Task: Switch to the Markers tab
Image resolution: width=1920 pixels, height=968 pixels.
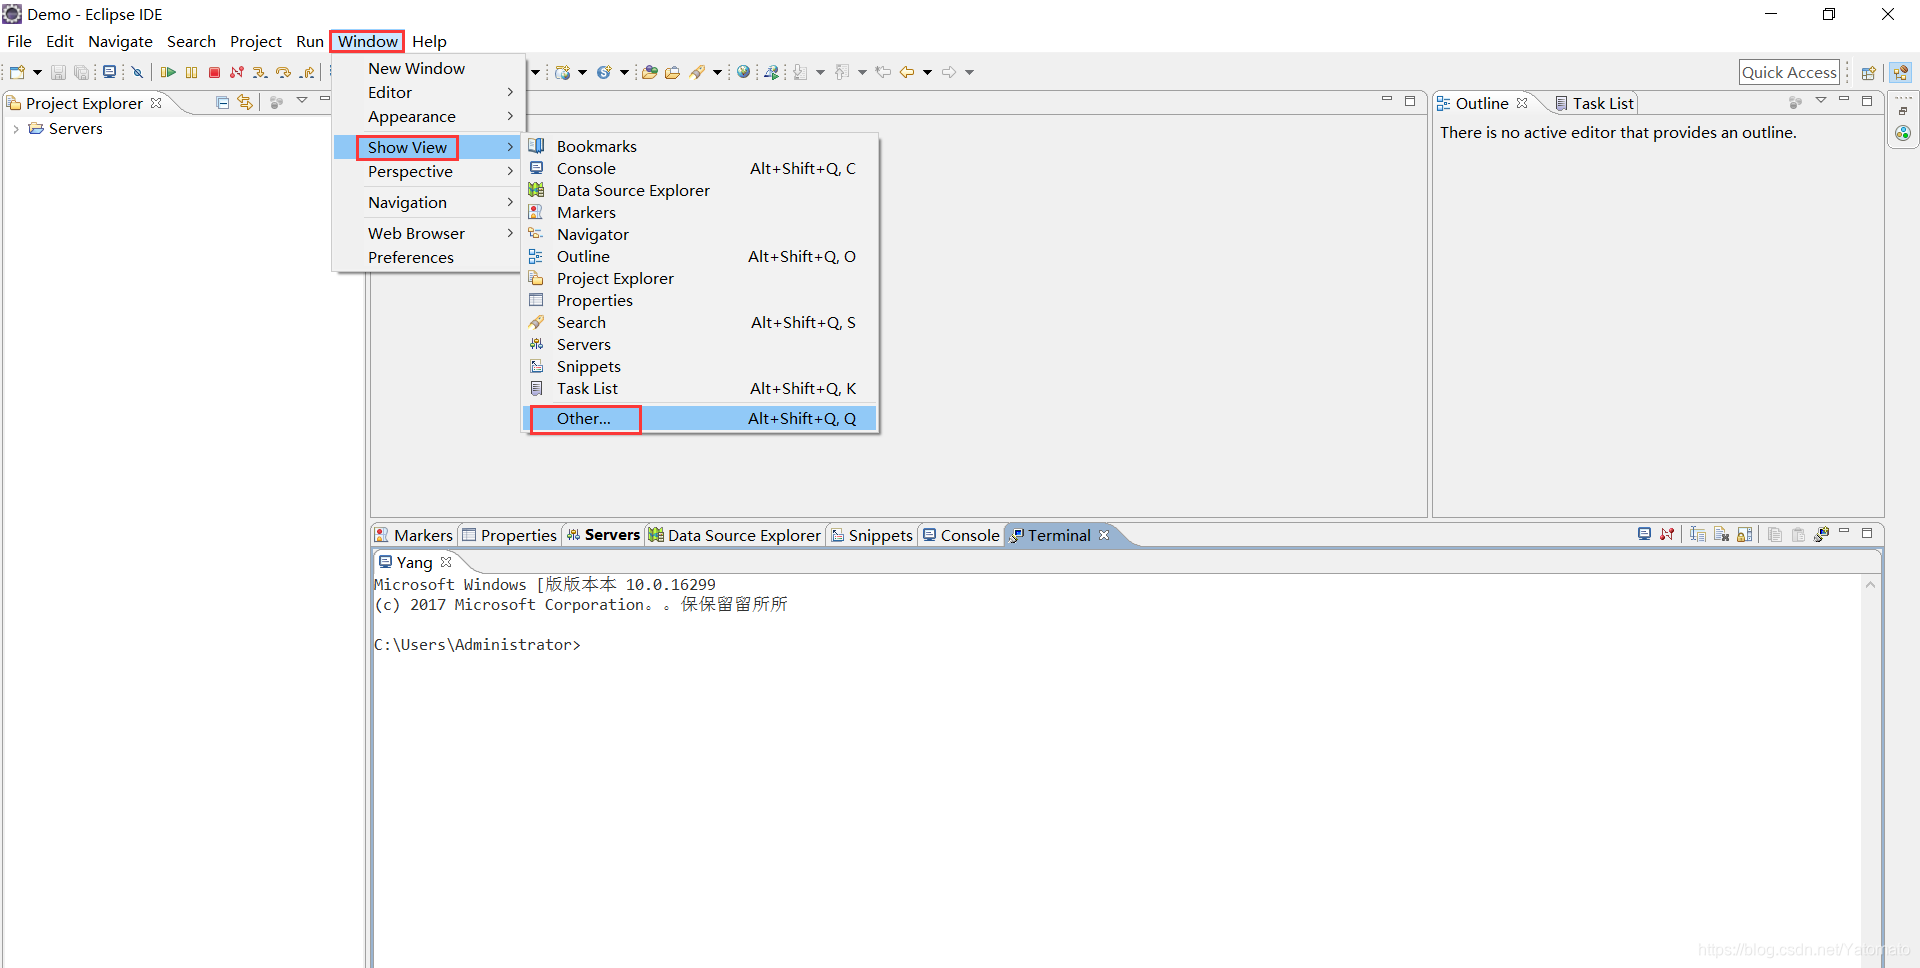Action: (x=414, y=535)
